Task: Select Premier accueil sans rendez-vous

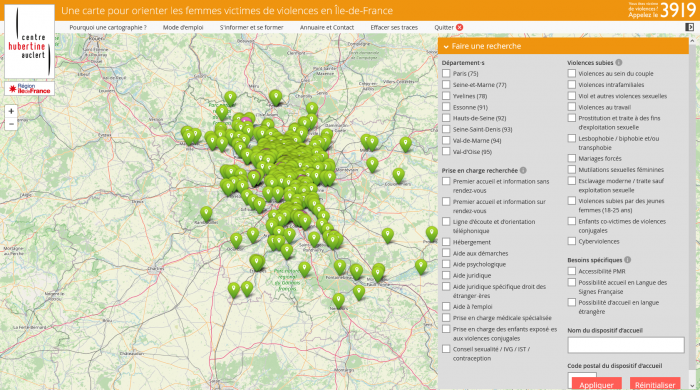Action: coord(446,181)
